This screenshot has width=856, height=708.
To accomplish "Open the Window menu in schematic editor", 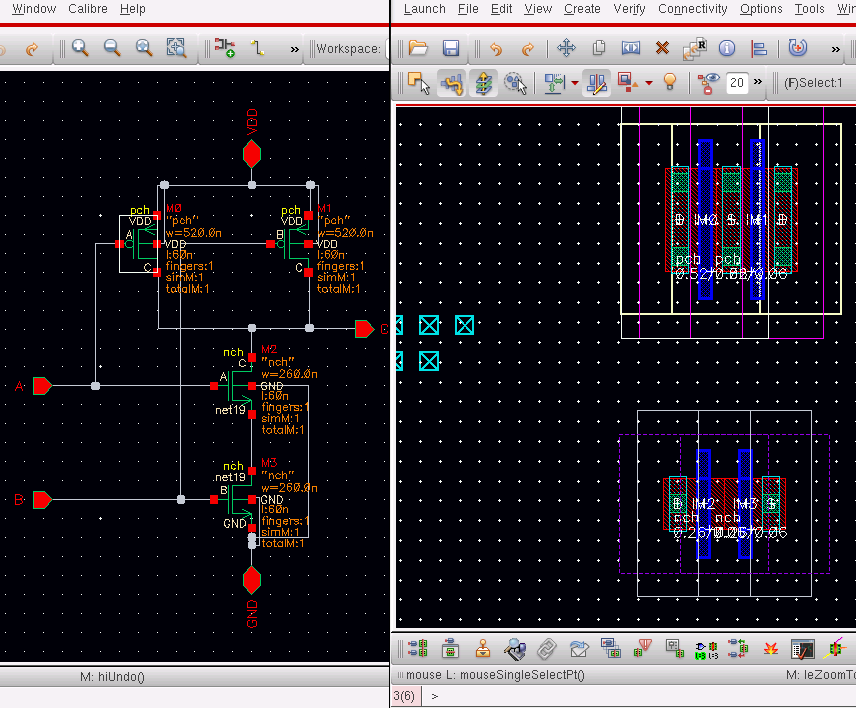I will pyautogui.click(x=34, y=9).
